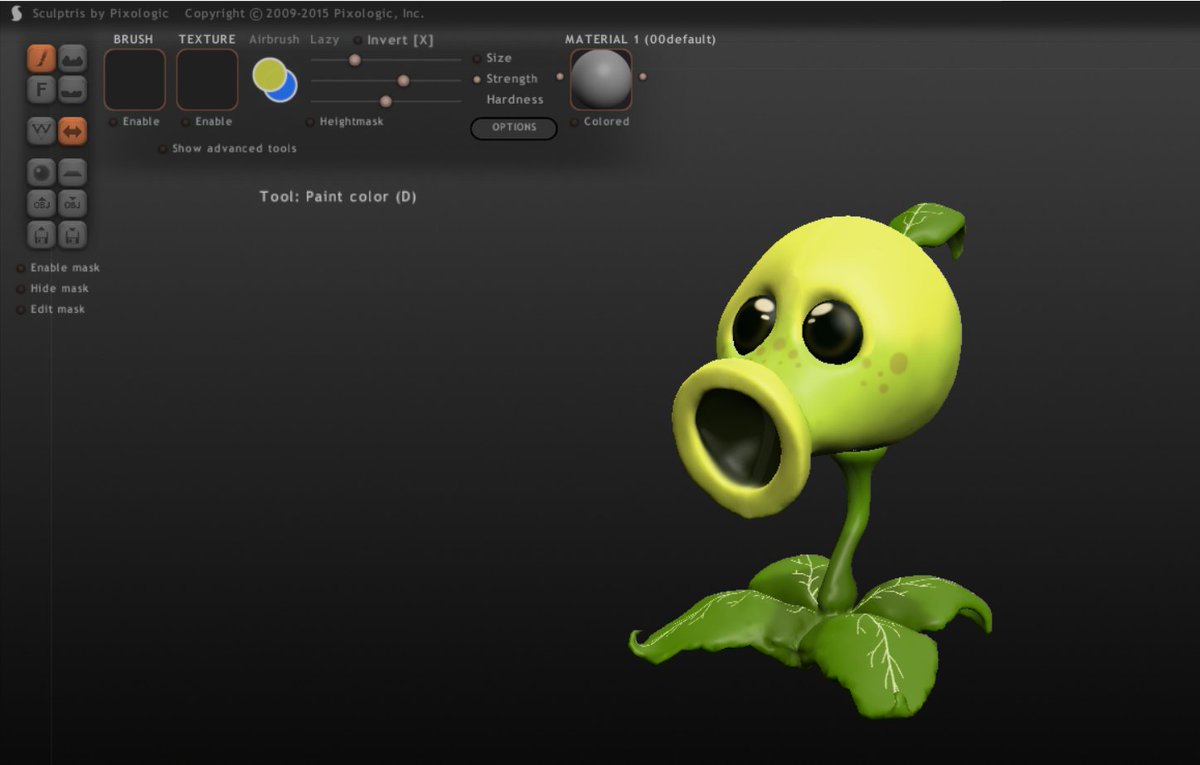Image resolution: width=1200 pixels, height=765 pixels.
Task: Click the blue background color swatch
Action: [287, 90]
